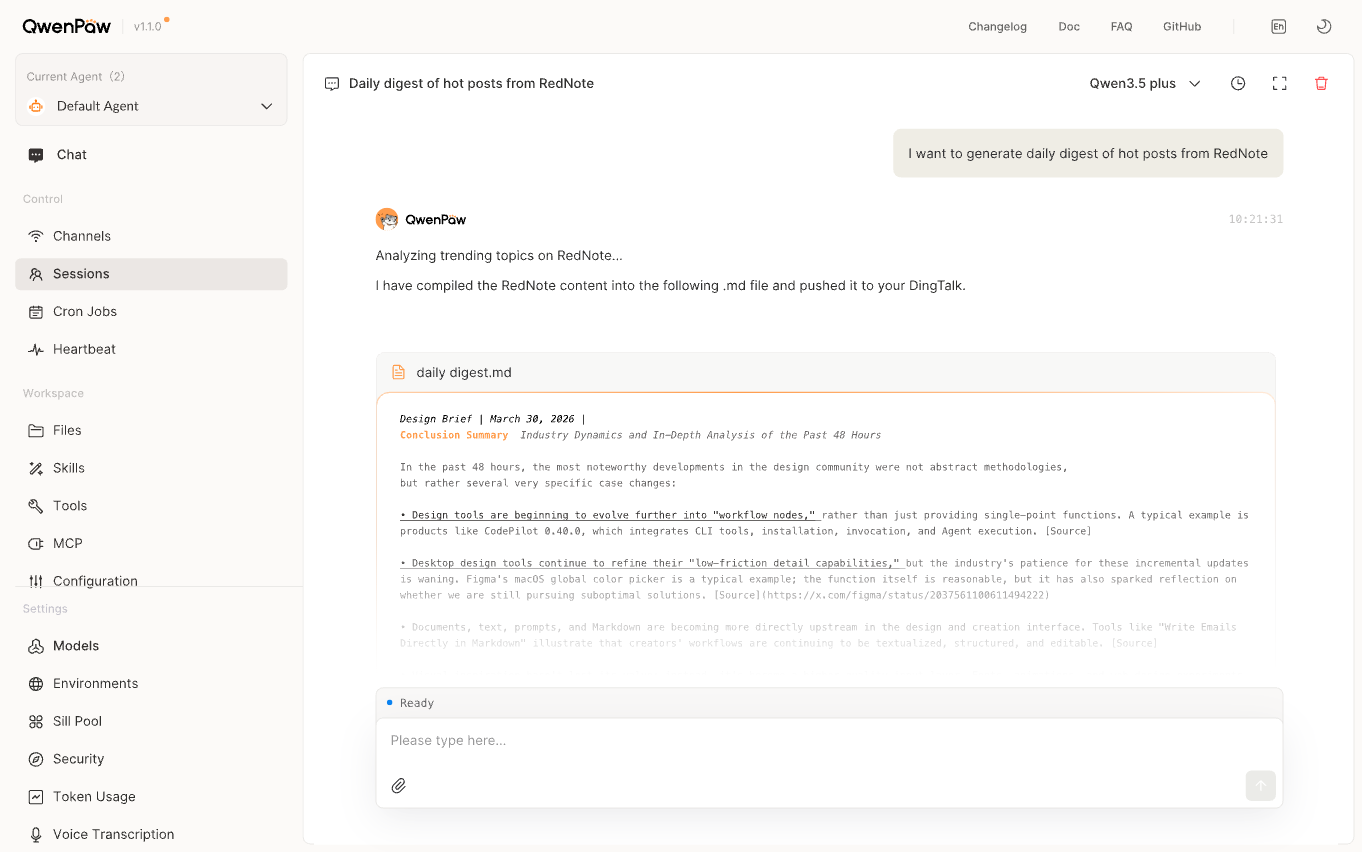1362x852 pixels.
Task: Click the Environments globe icon
Action: point(36,684)
